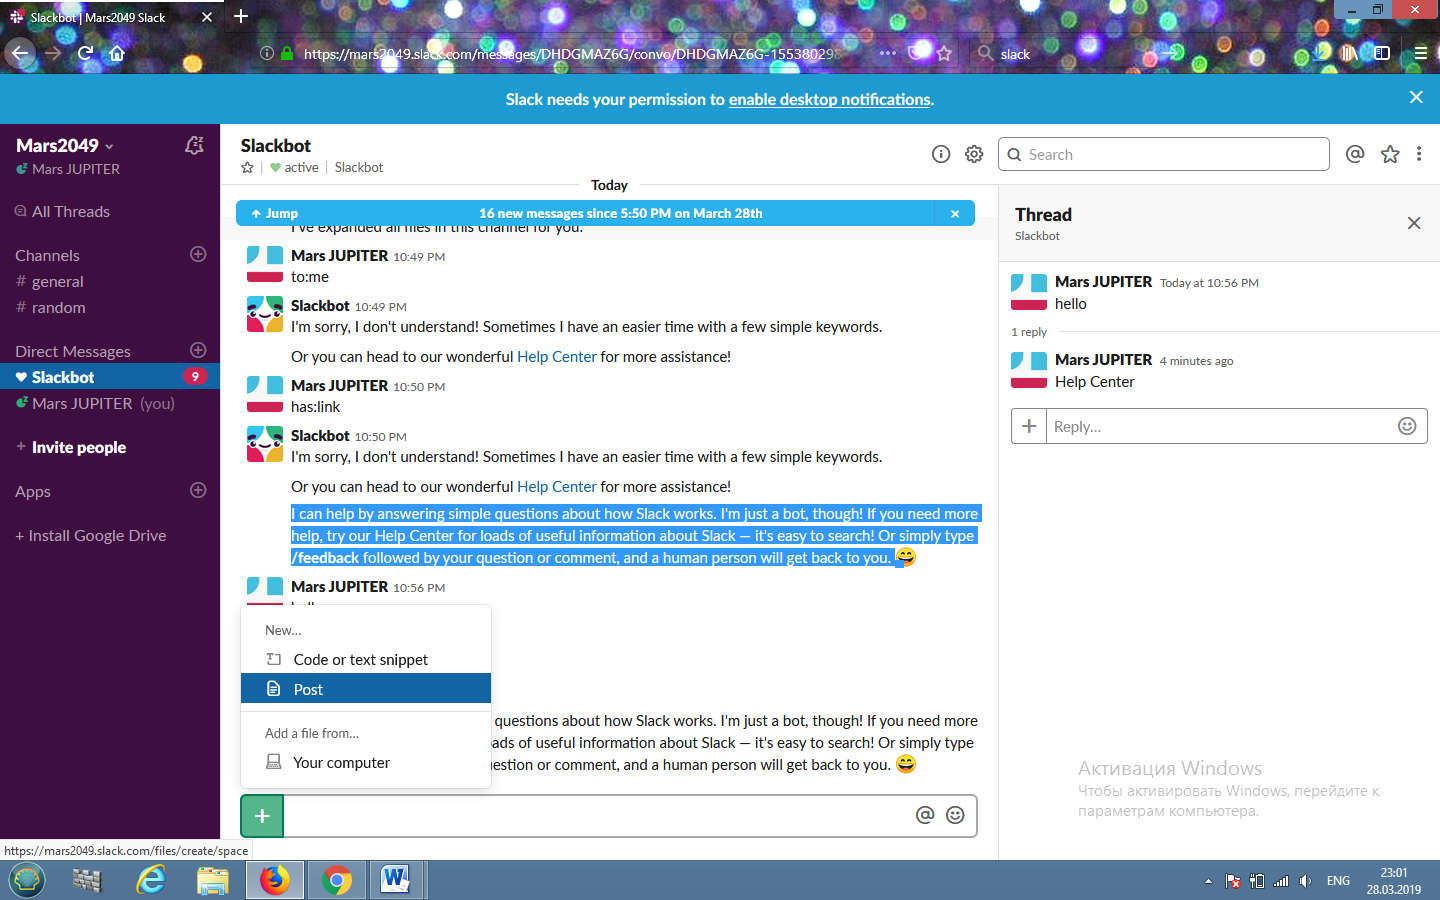Open a new browser tab

(x=241, y=16)
